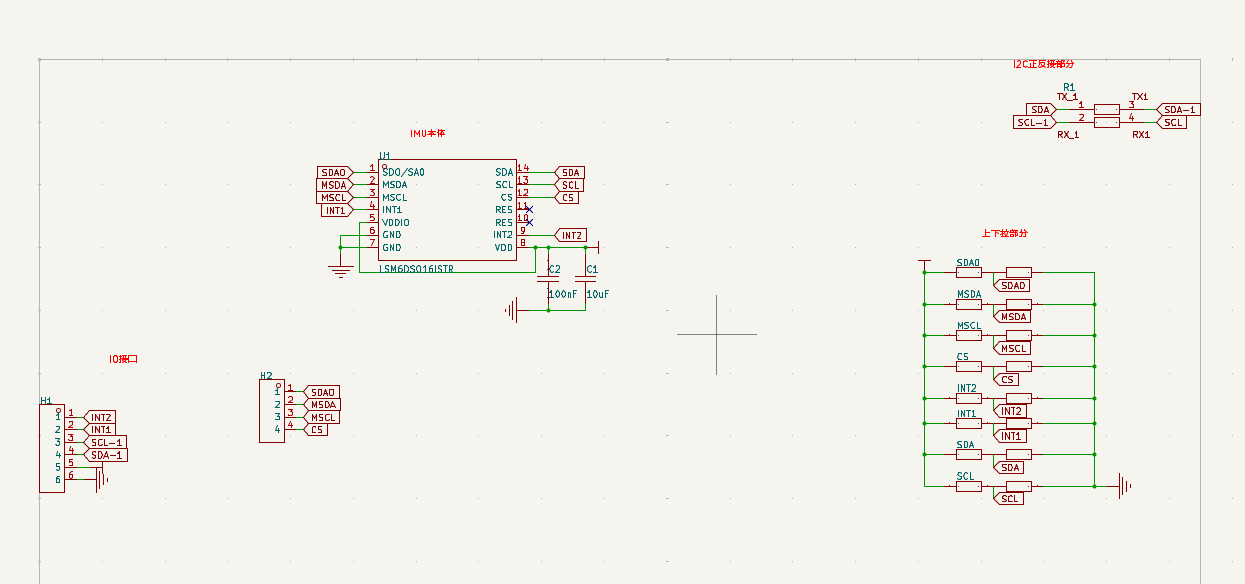The height and width of the screenshot is (584, 1245).
Task: Click no-connect marker on pin 11 RES
Action: click(529, 210)
